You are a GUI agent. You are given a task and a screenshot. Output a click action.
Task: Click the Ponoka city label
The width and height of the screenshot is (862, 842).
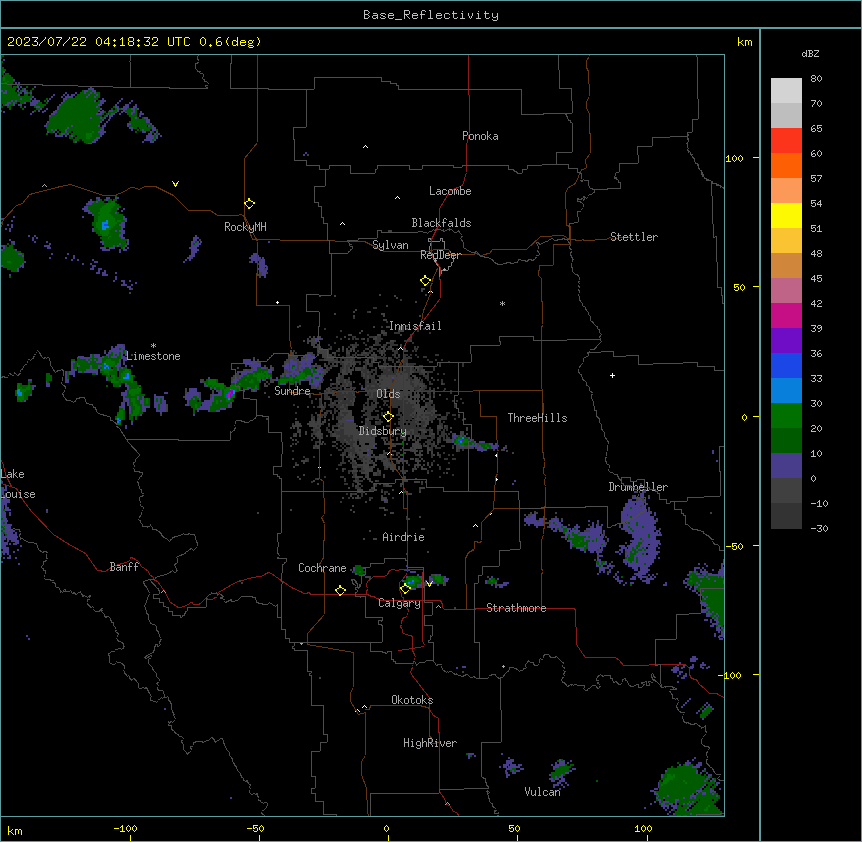[480, 136]
